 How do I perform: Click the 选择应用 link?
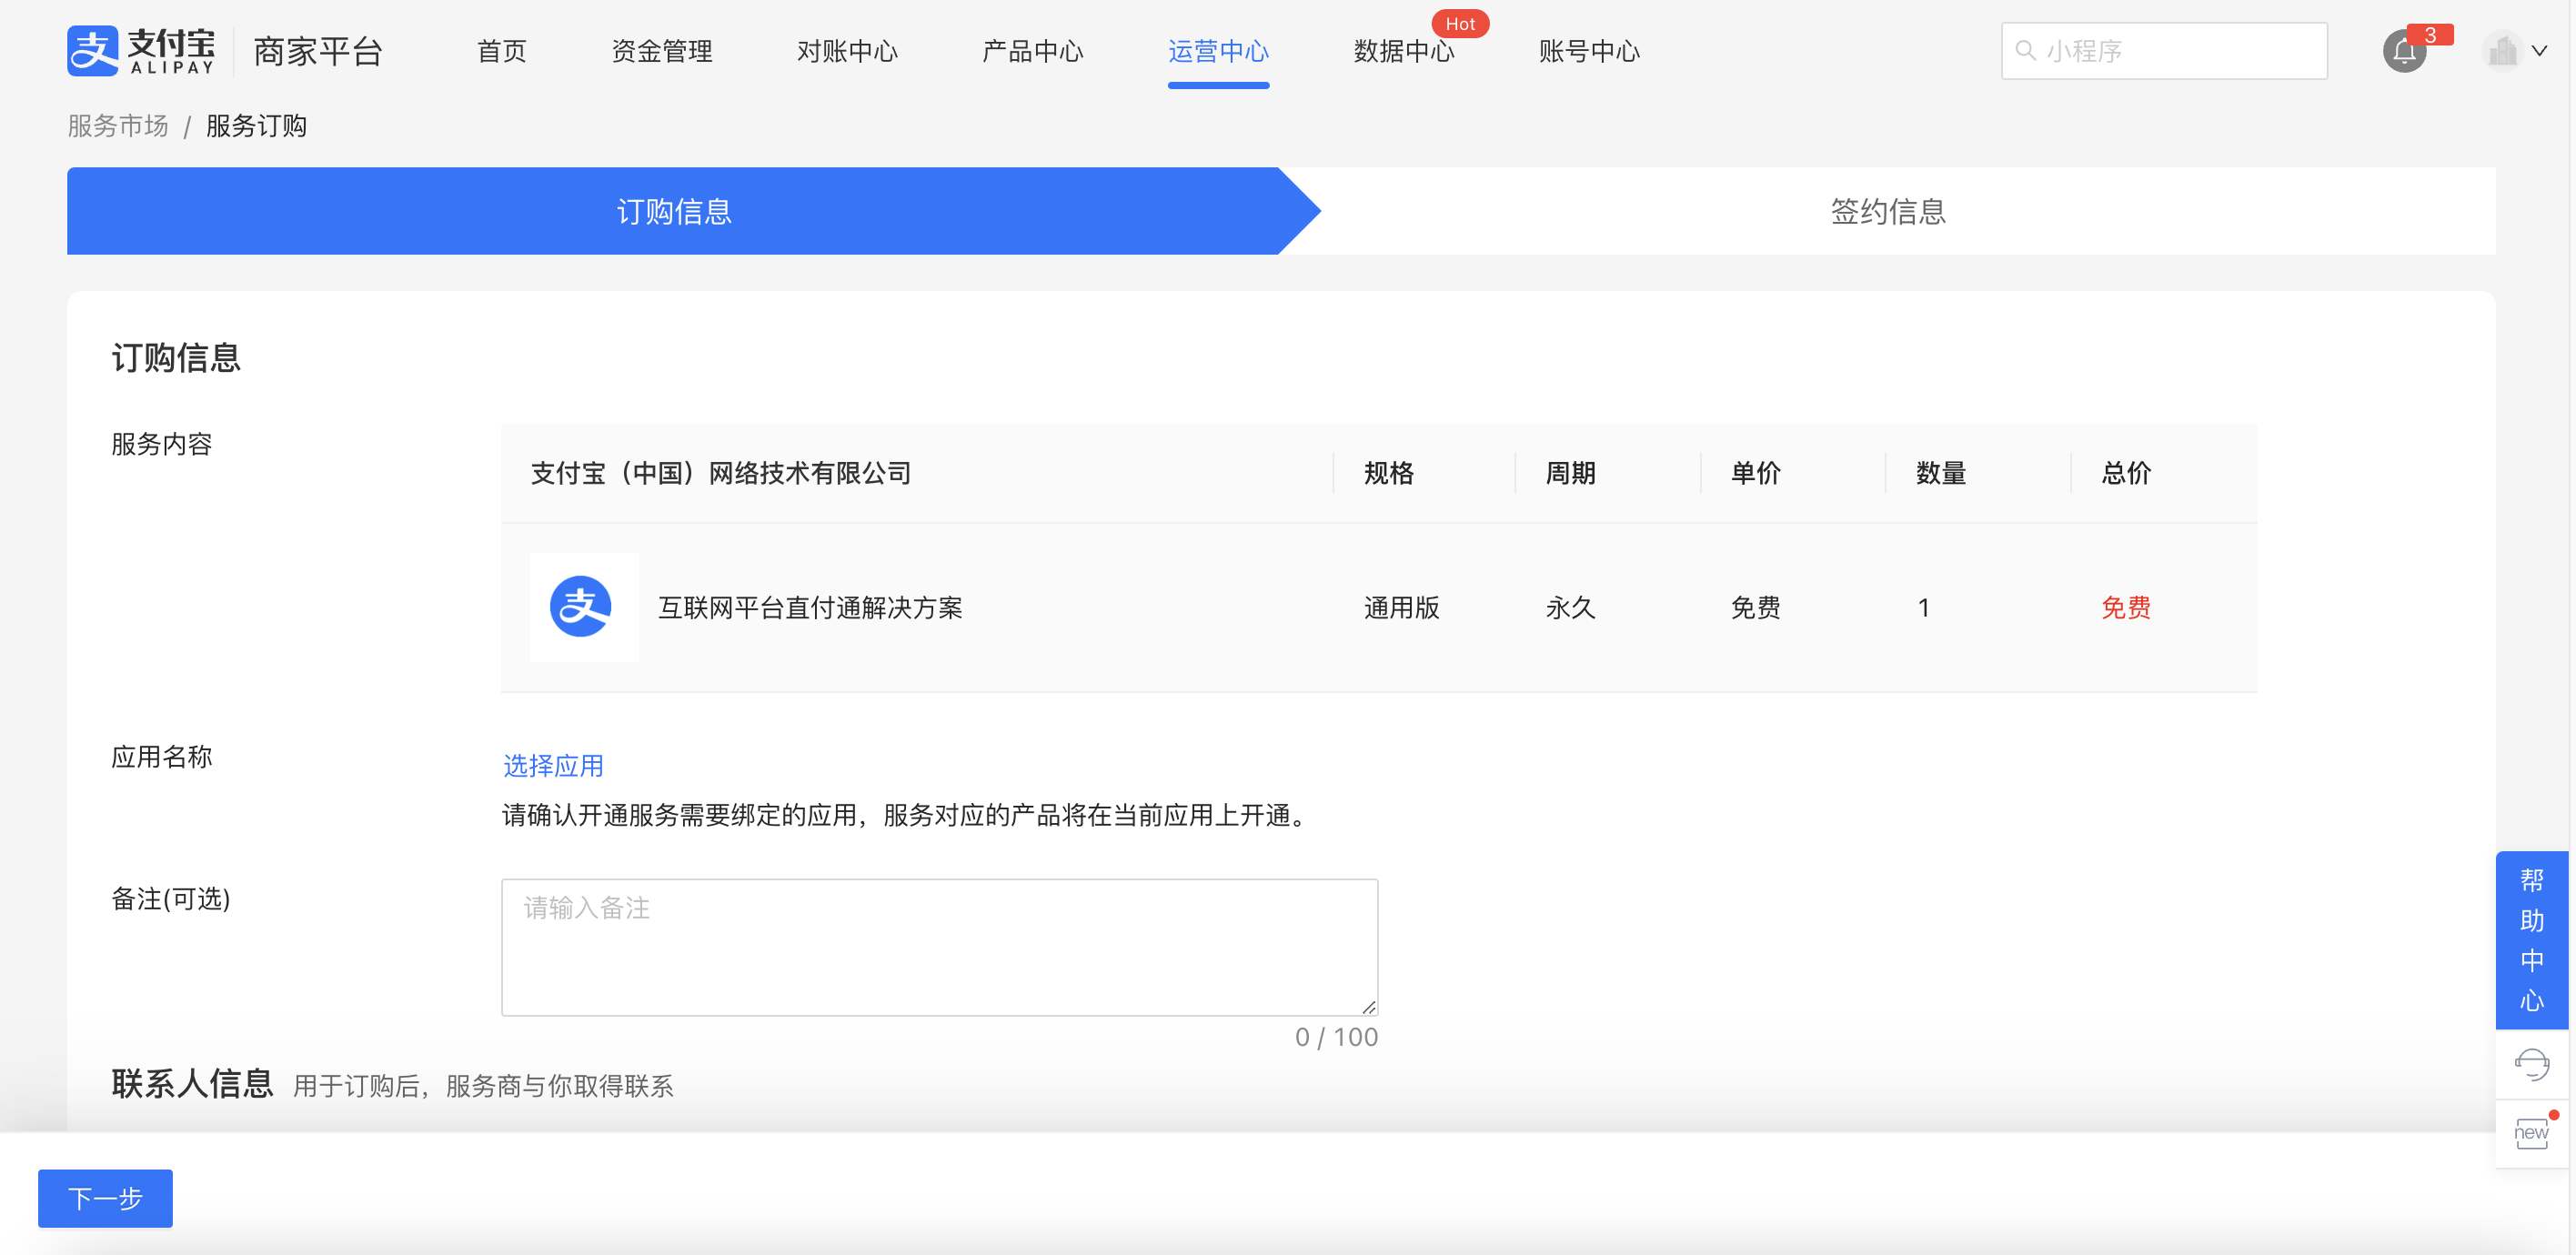pos(553,765)
